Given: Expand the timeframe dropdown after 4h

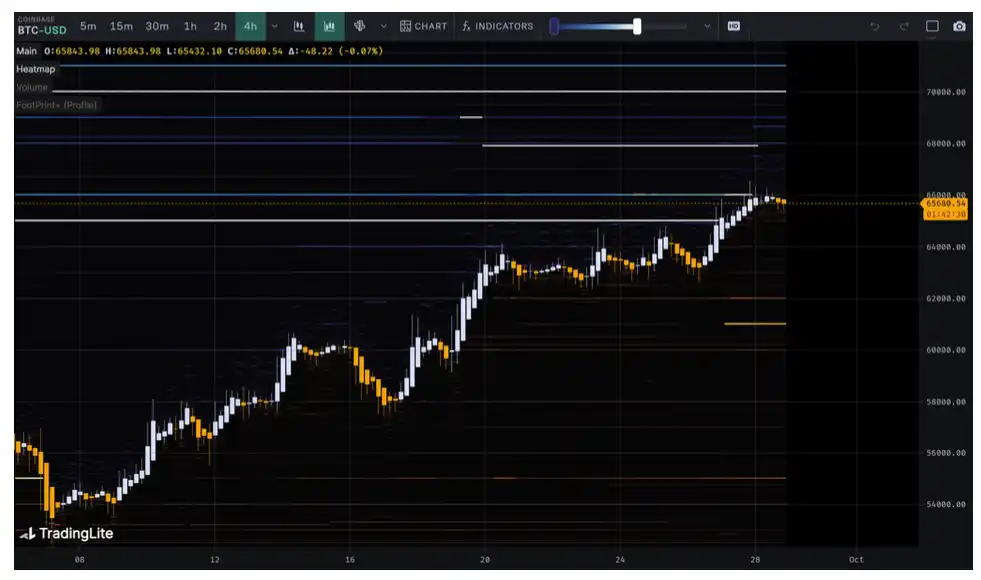Looking at the screenshot, I should tap(275, 26).
